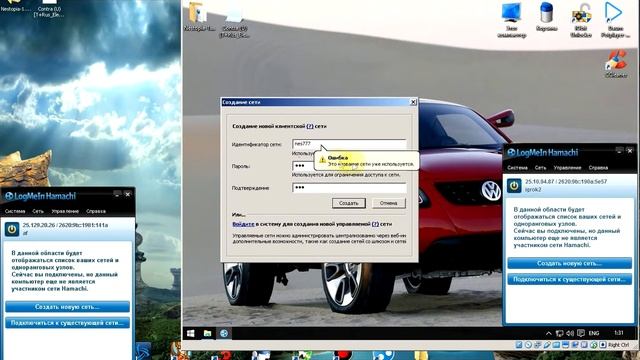
Task: Click the Ошибка warning balloon
Action: 367,161
